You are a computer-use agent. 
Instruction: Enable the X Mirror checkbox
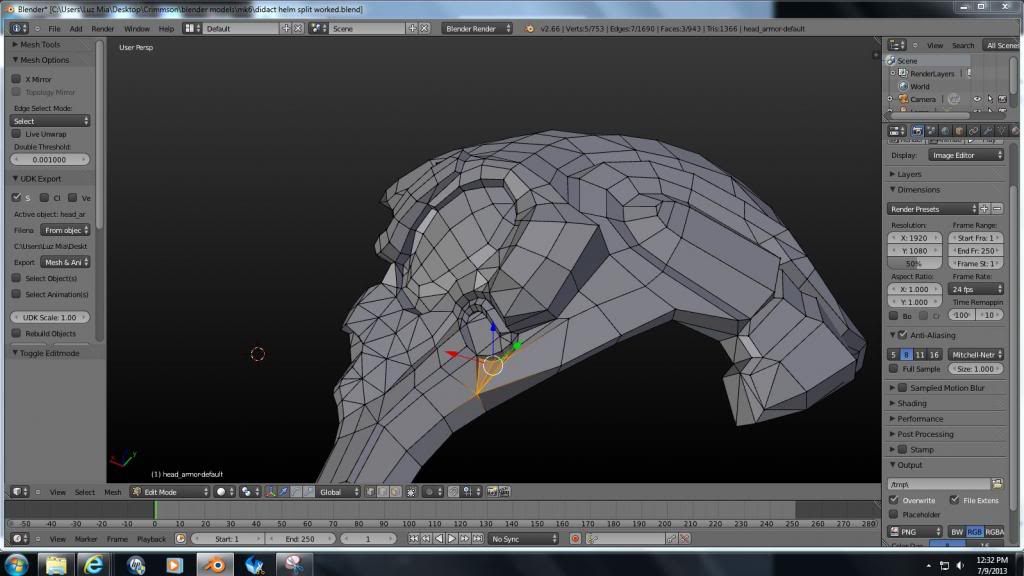pyautogui.click(x=16, y=79)
